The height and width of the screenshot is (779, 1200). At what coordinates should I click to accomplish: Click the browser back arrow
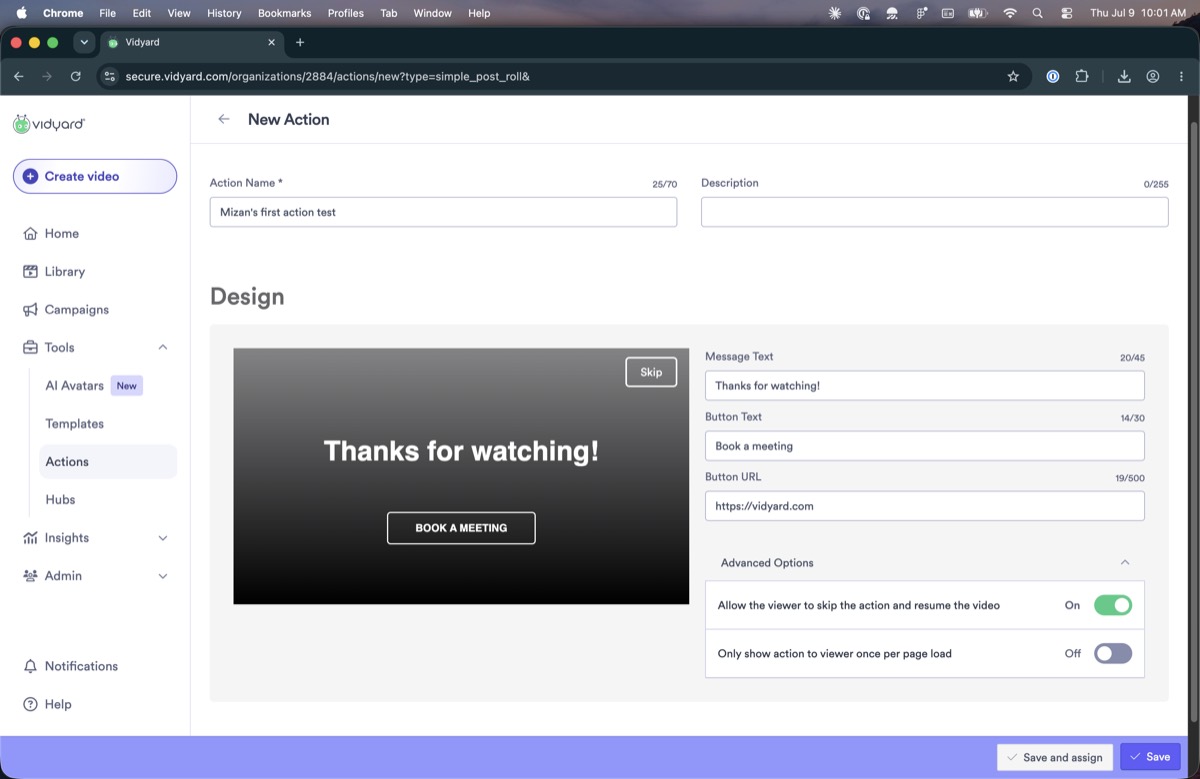pos(18,76)
